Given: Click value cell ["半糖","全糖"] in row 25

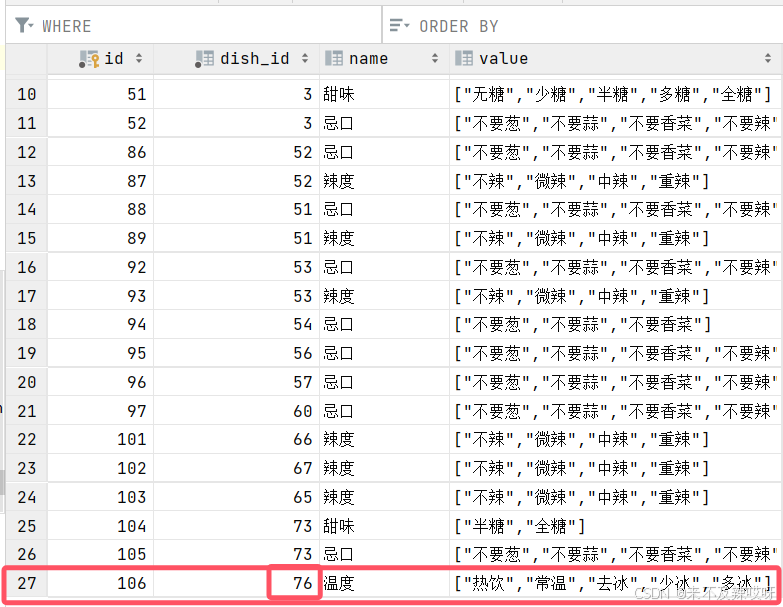Looking at the screenshot, I should pyautogui.click(x=616, y=526).
